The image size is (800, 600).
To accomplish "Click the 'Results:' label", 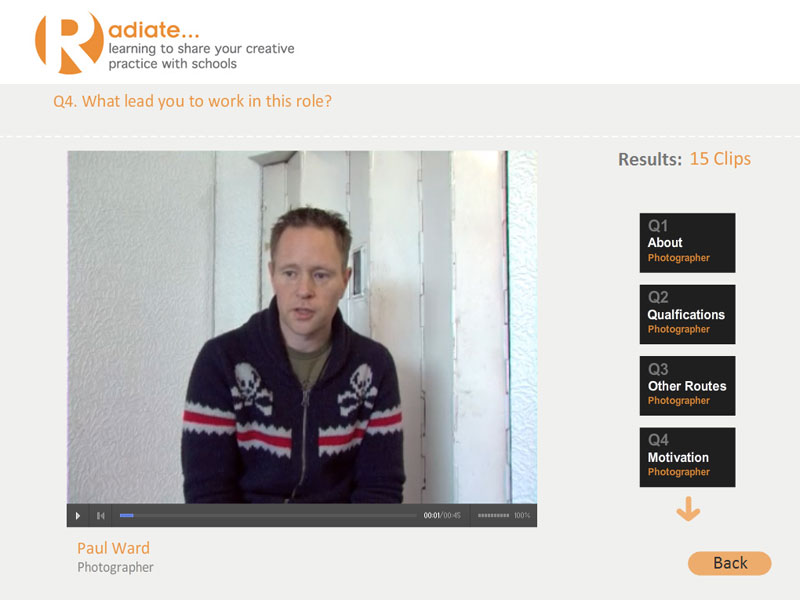I will (x=650, y=160).
